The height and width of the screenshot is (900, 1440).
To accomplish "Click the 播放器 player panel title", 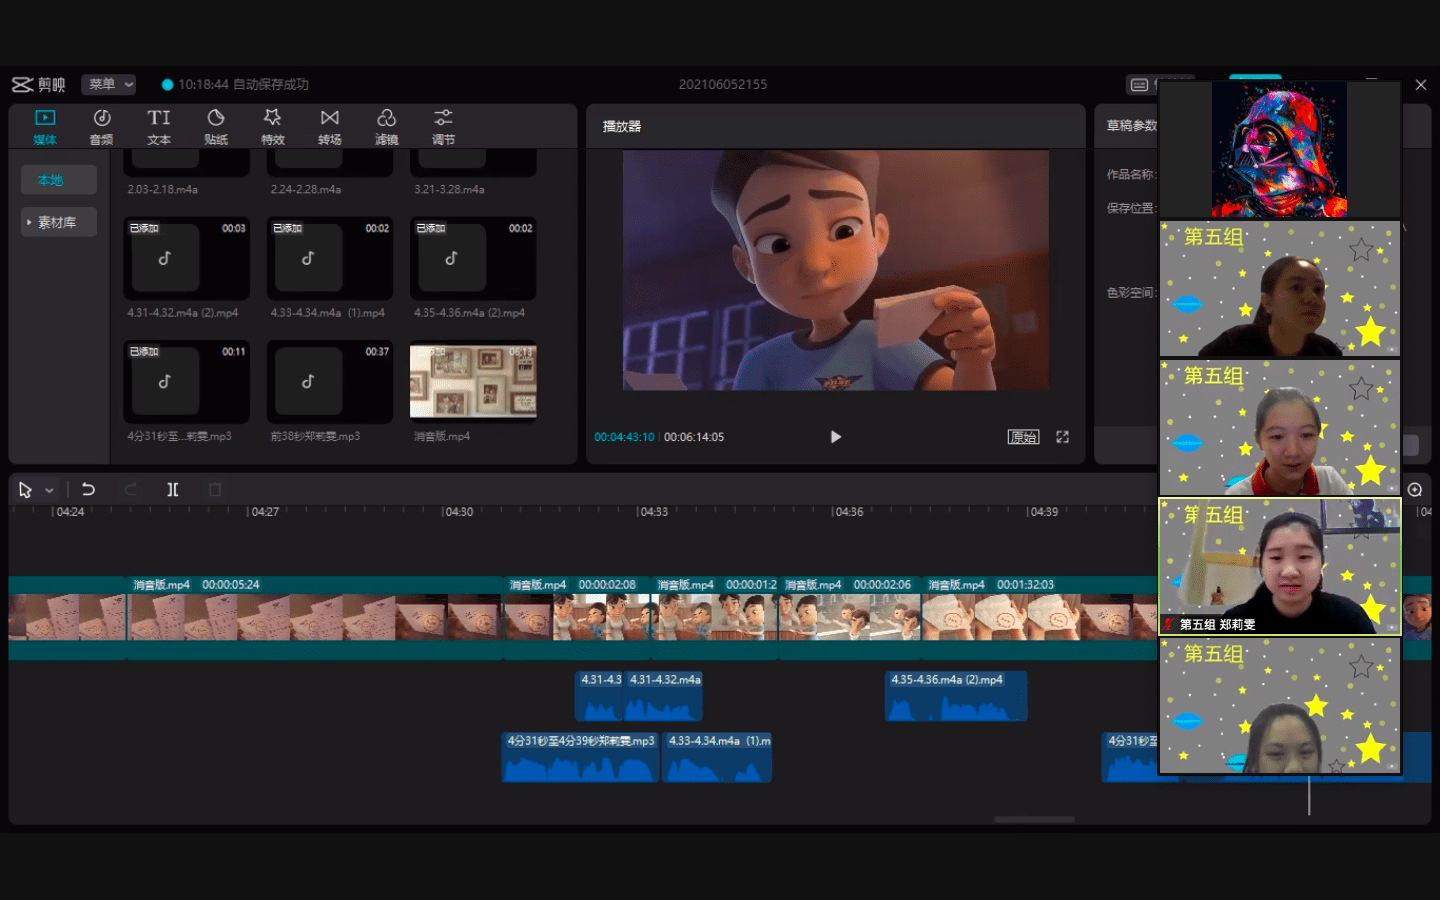I will 622,127.
